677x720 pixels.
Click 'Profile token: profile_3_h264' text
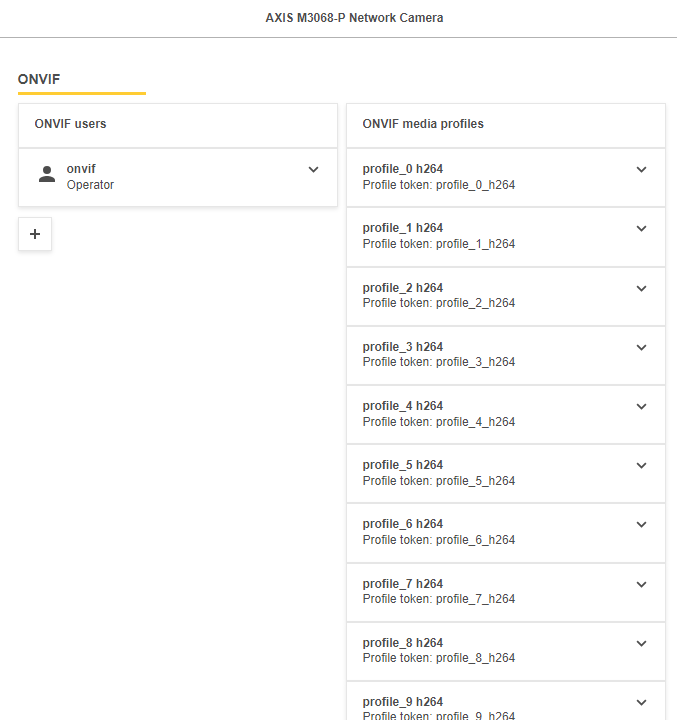[x=439, y=362]
